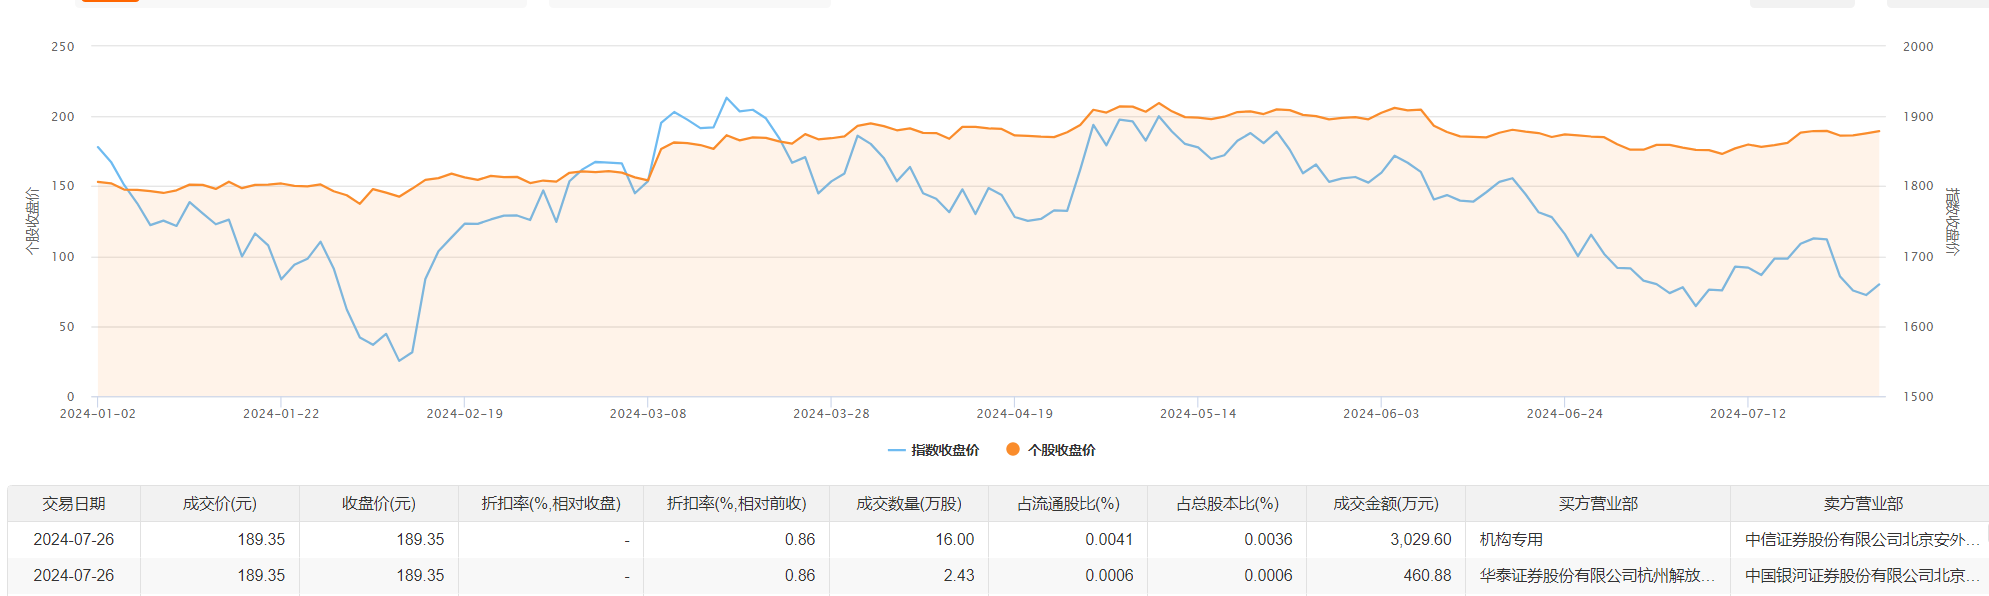Click x-axis date label 2024-07-12
1989x596 pixels.
pos(1748,414)
